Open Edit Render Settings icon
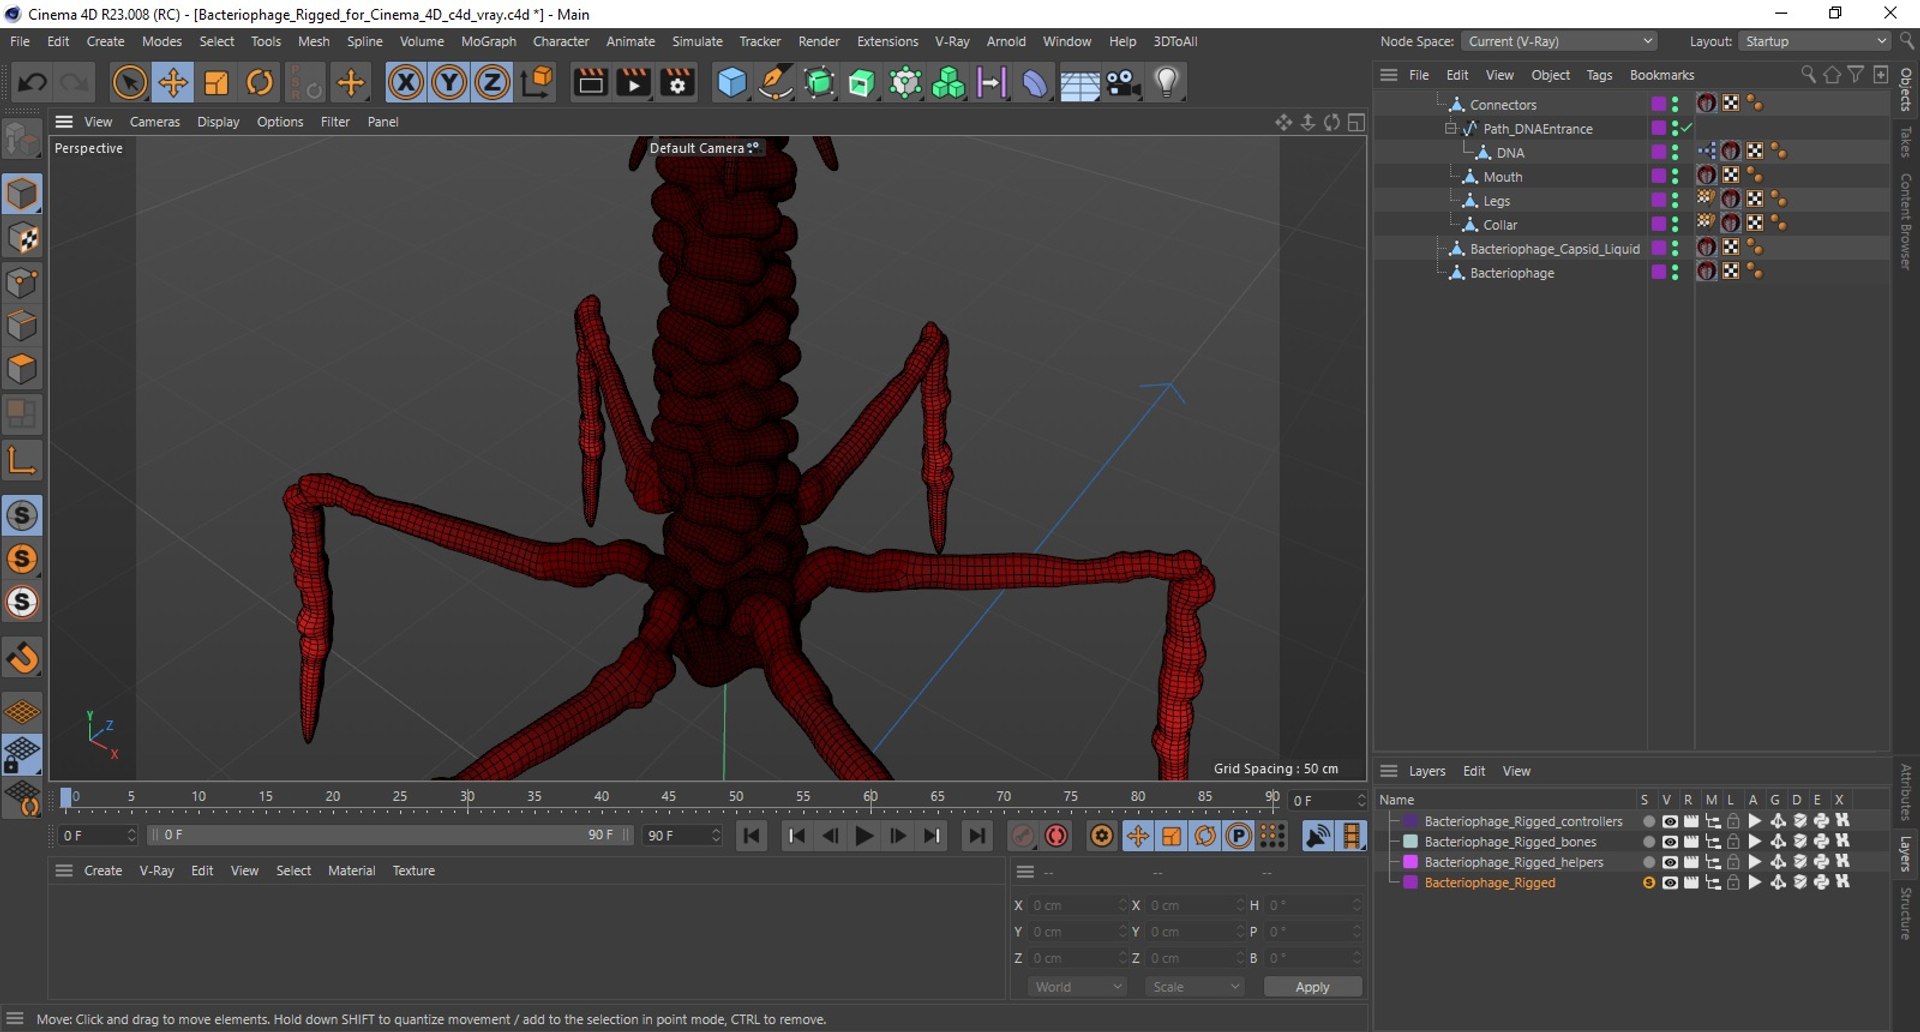 tap(678, 83)
